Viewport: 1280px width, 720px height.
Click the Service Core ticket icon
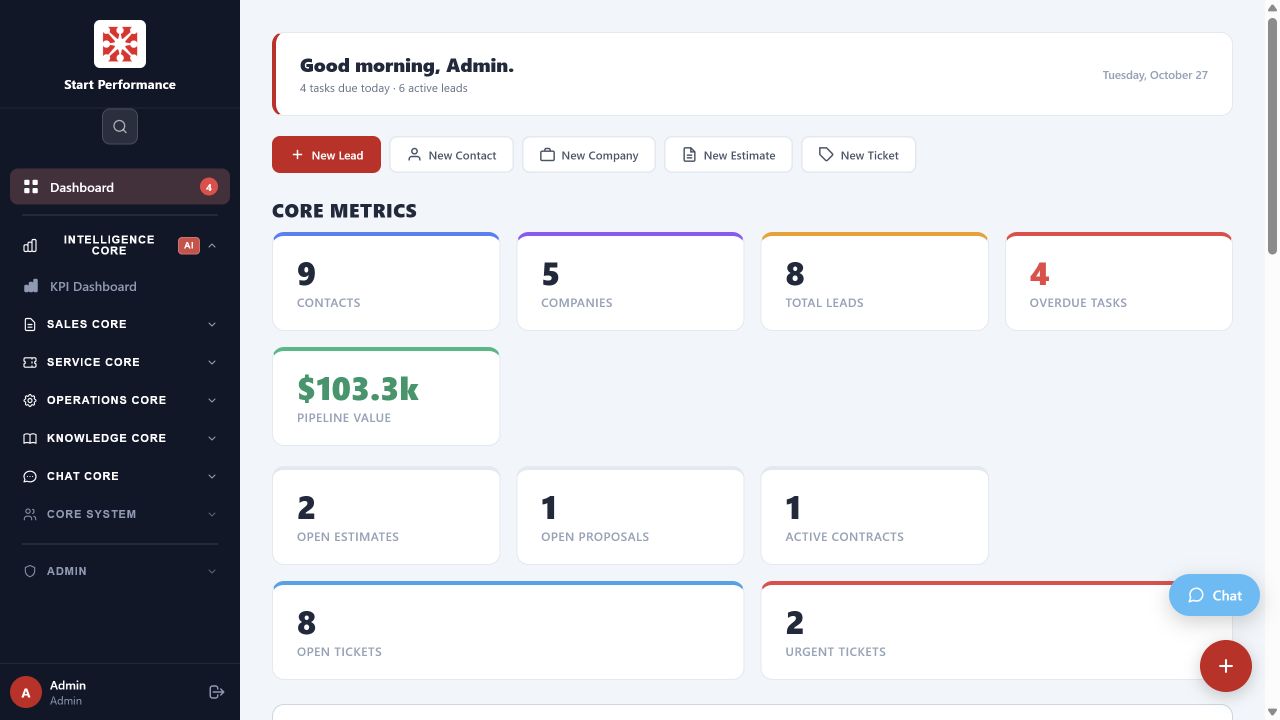click(30, 362)
